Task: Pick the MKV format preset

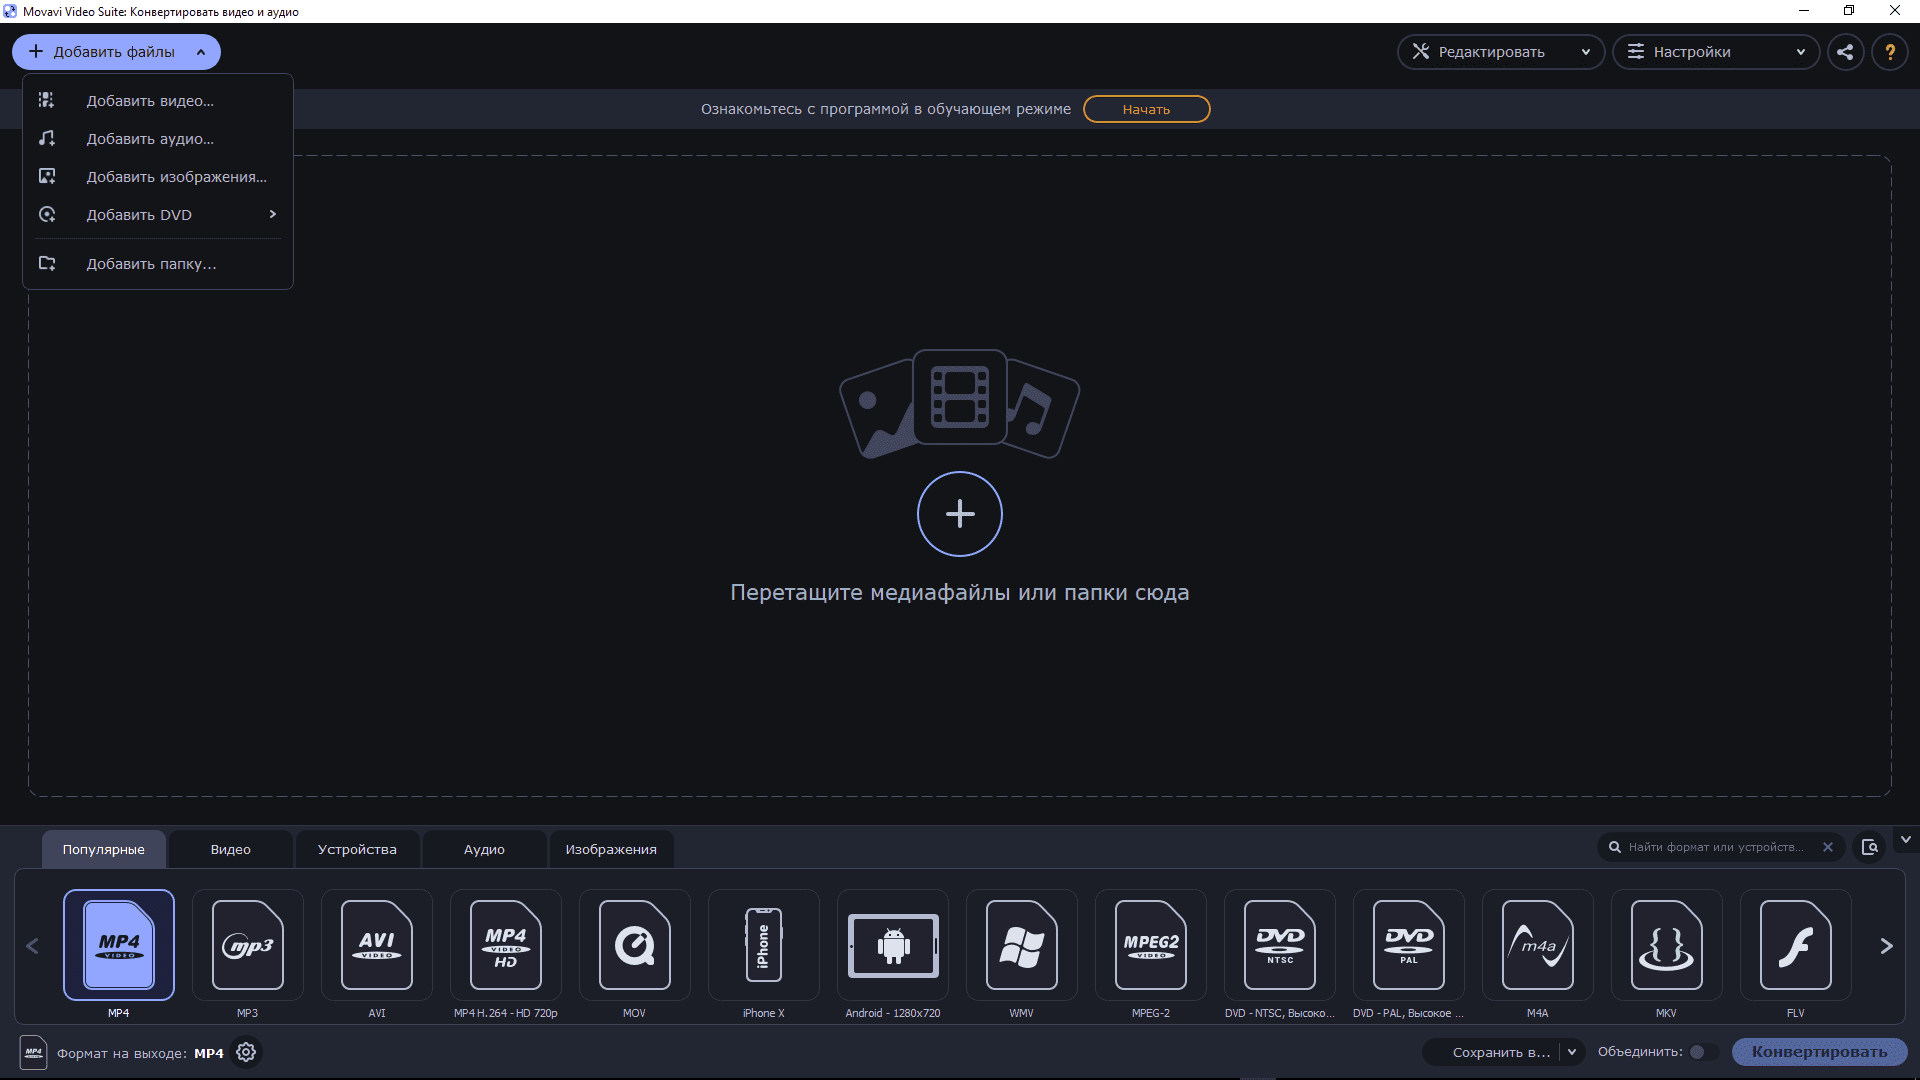Action: tap(1667, 945)
